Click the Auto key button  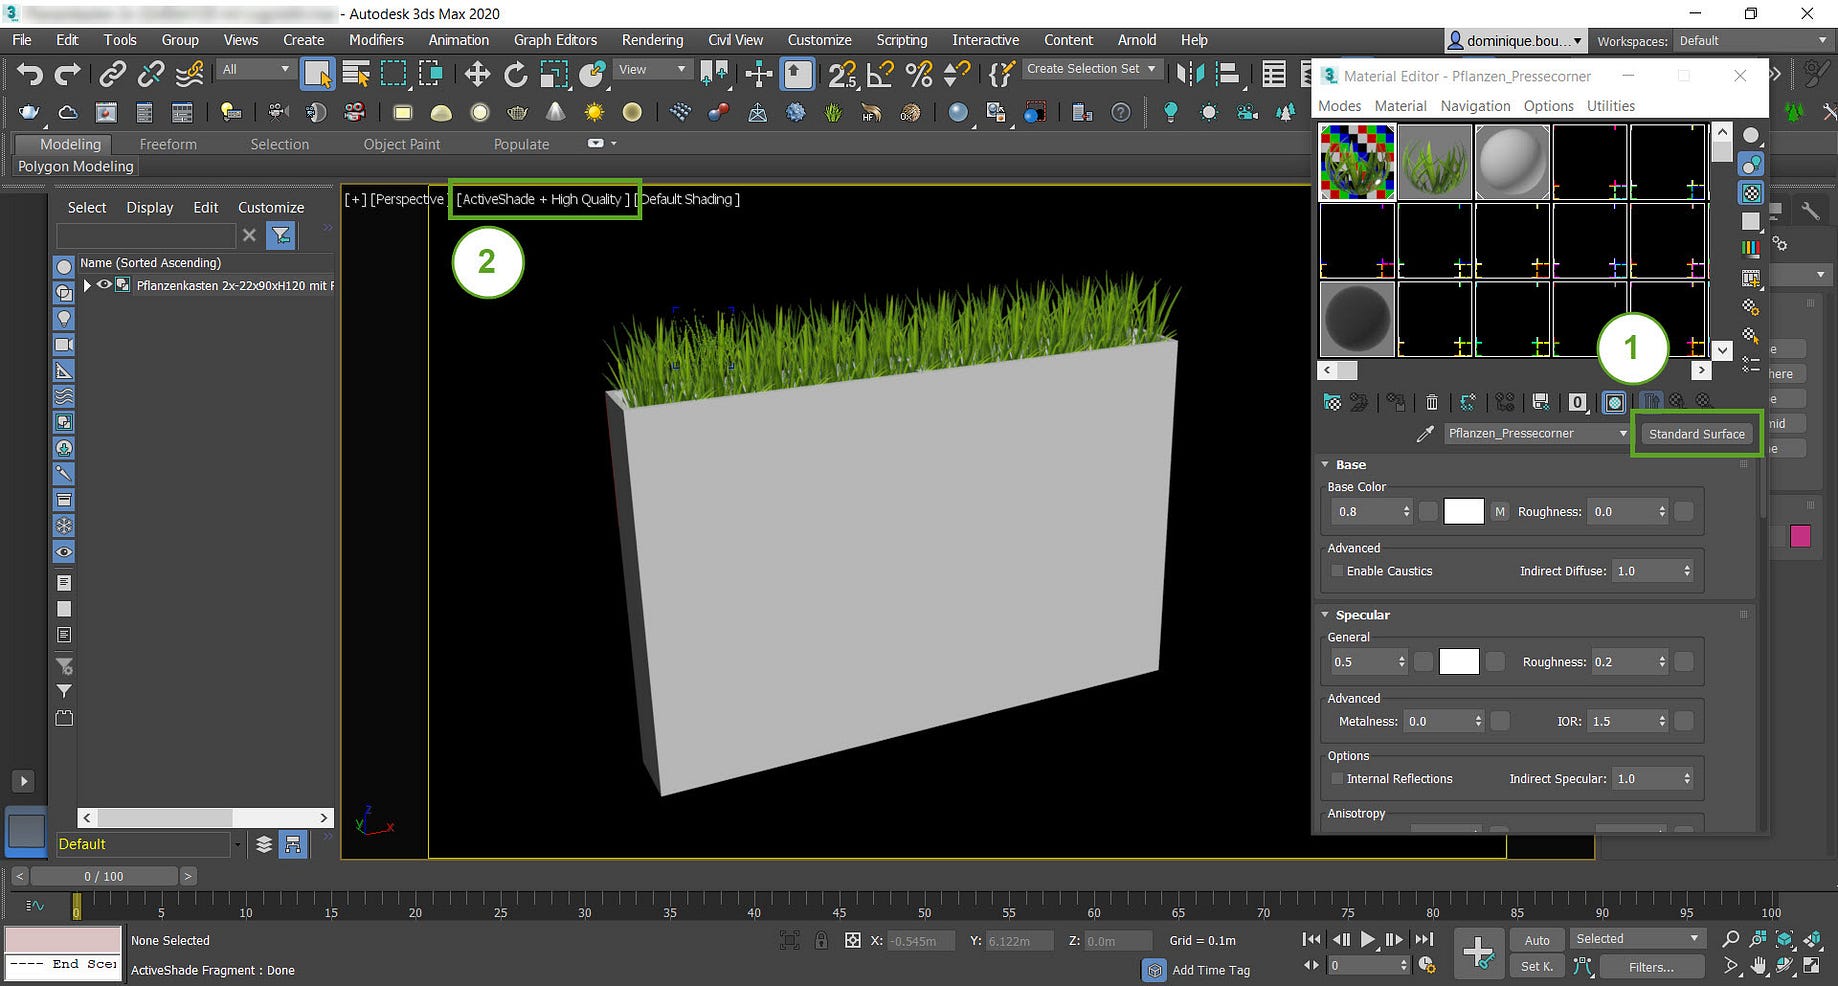pyautogui.click(x=1537, y=940)
